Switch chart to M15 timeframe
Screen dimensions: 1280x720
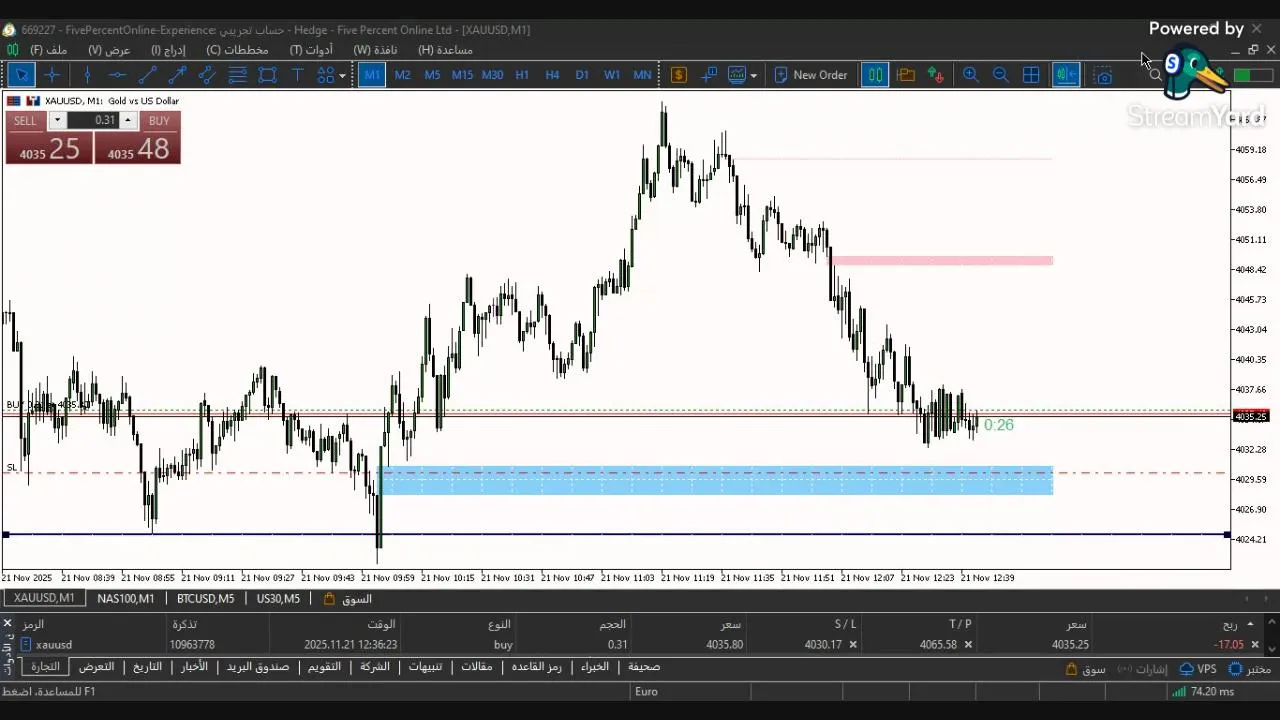point(462,75)
